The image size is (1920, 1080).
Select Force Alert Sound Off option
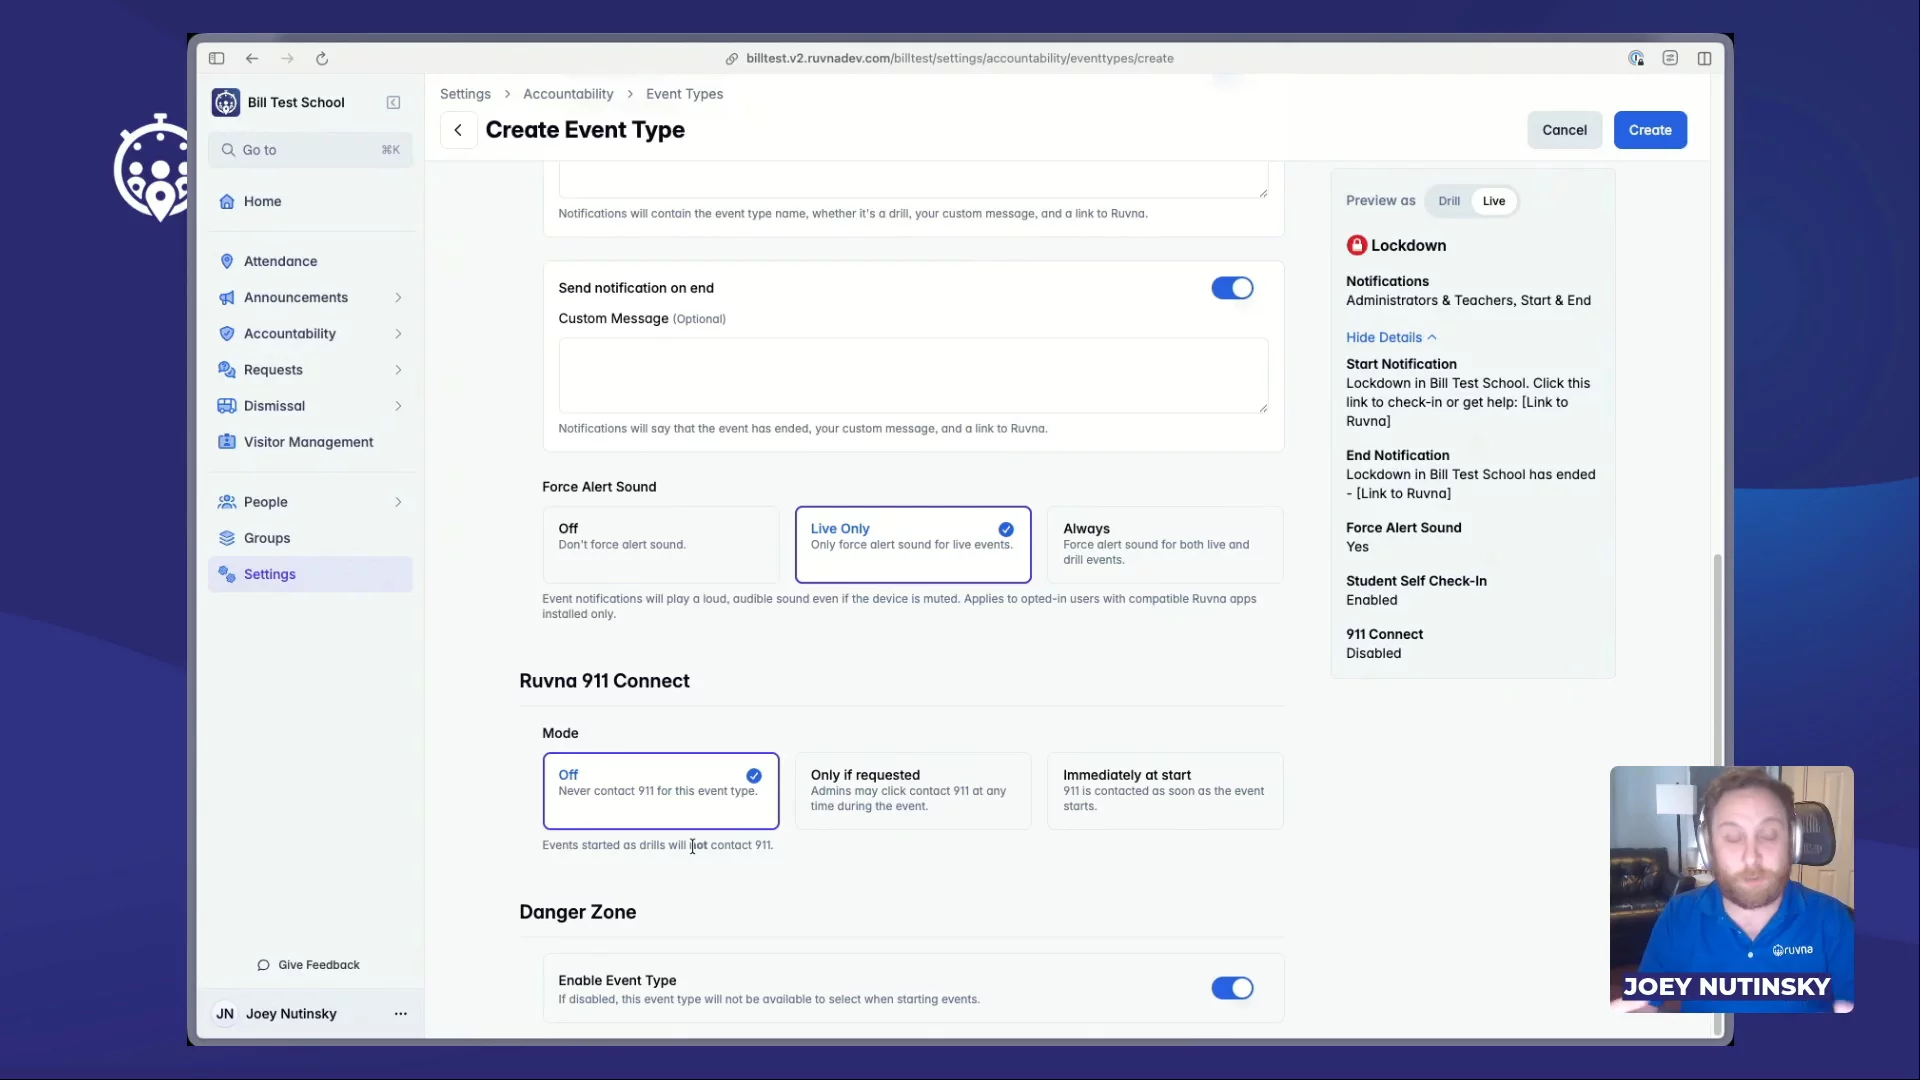pyautogui.click(x=660, y=544)
